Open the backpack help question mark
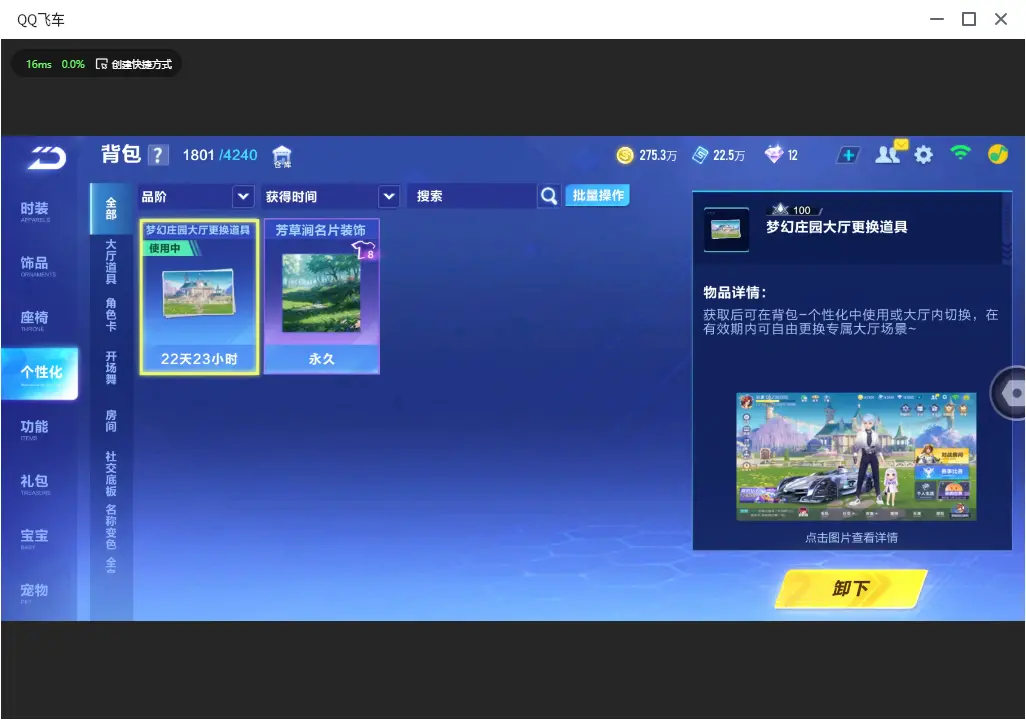Image resolution: width=1026 pixels, height=720 pixels. (x=158, y=155)
